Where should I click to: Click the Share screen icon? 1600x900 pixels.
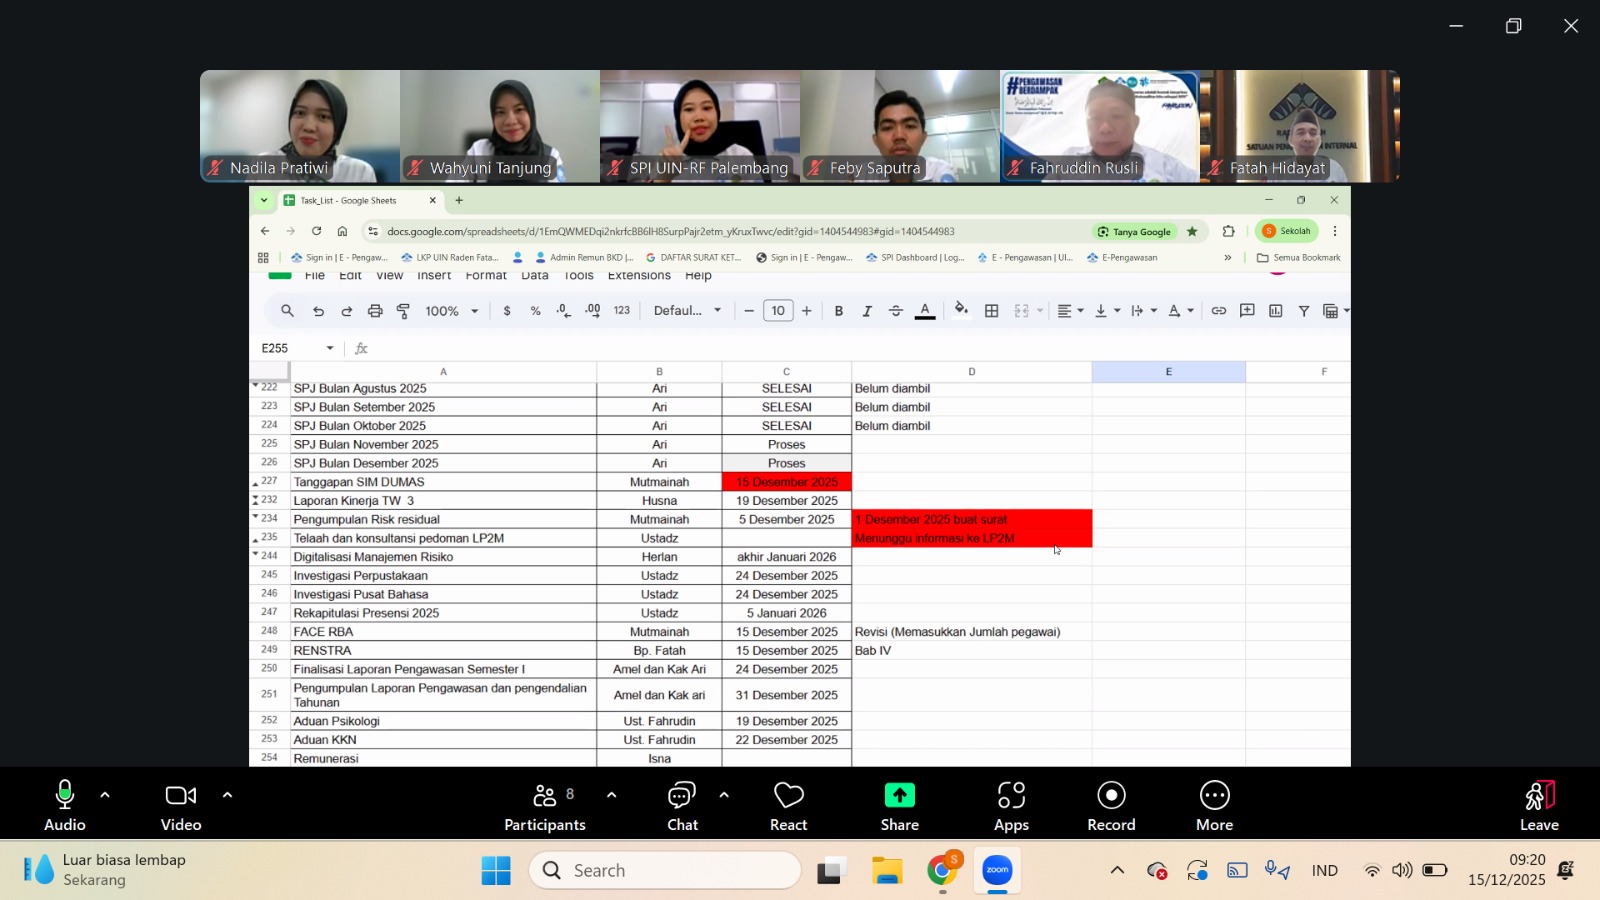pyautogui.click(x=899, y=795)
